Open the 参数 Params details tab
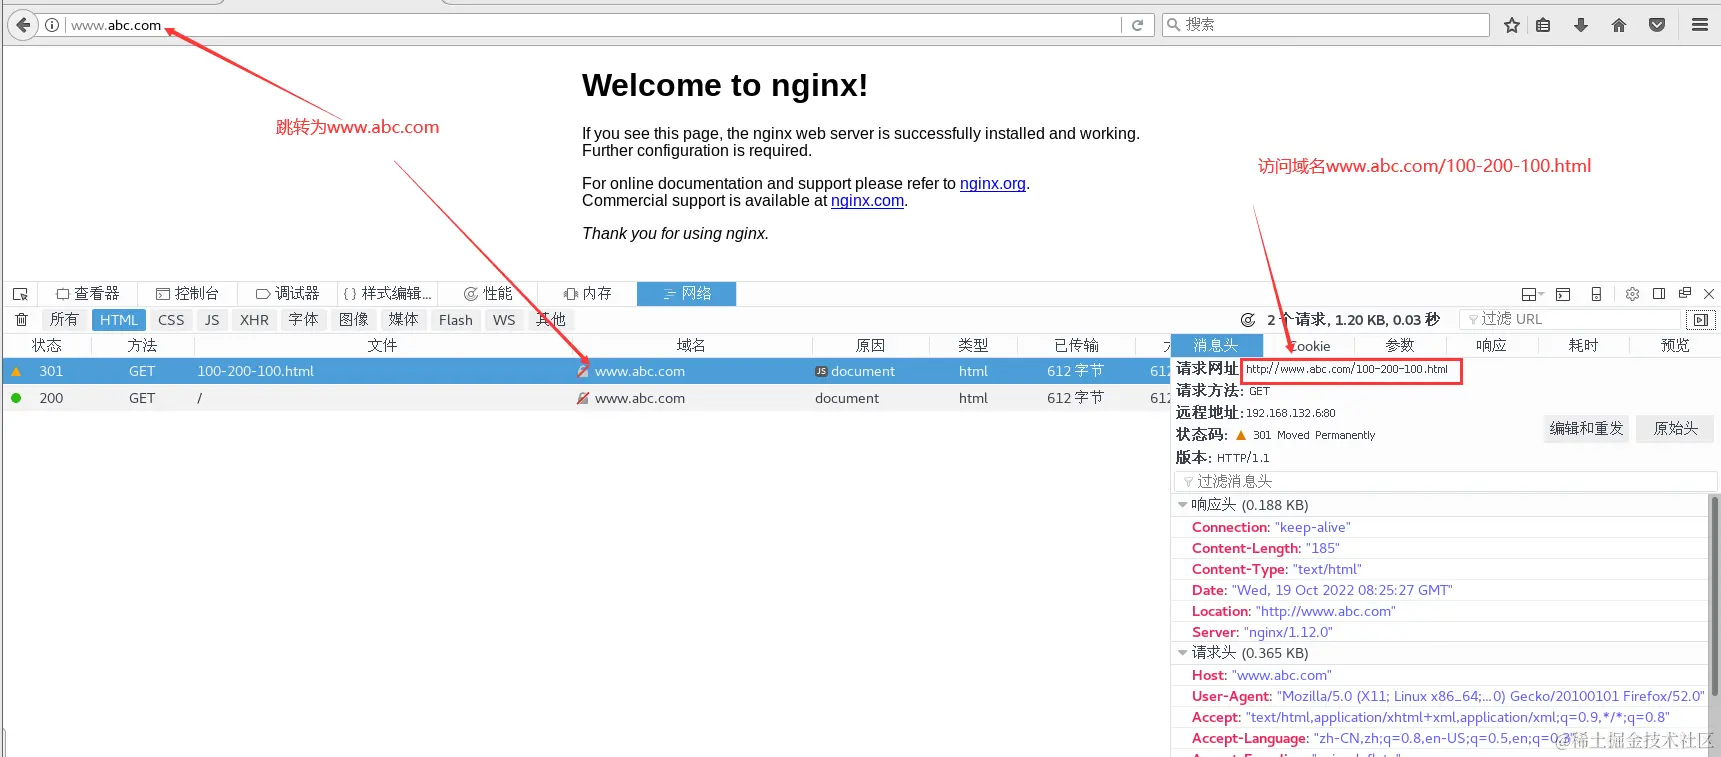 coord(1400,346)
